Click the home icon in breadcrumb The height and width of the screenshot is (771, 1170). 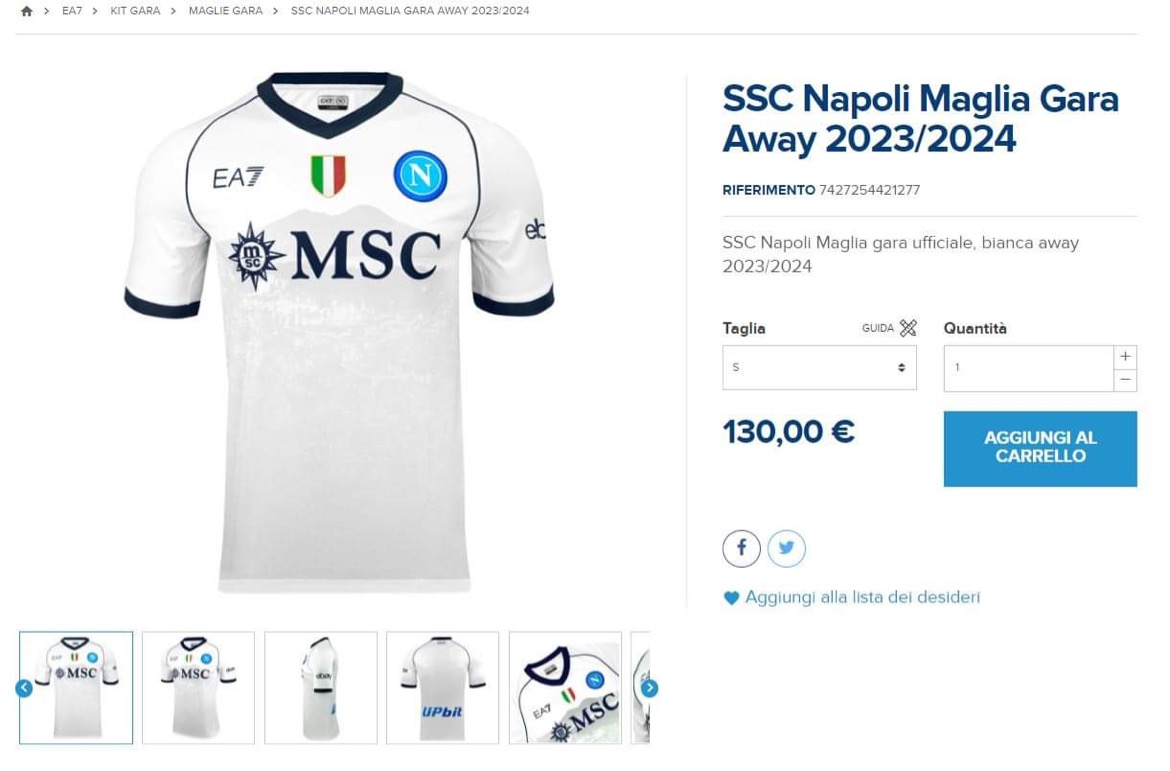click(27, 11)
